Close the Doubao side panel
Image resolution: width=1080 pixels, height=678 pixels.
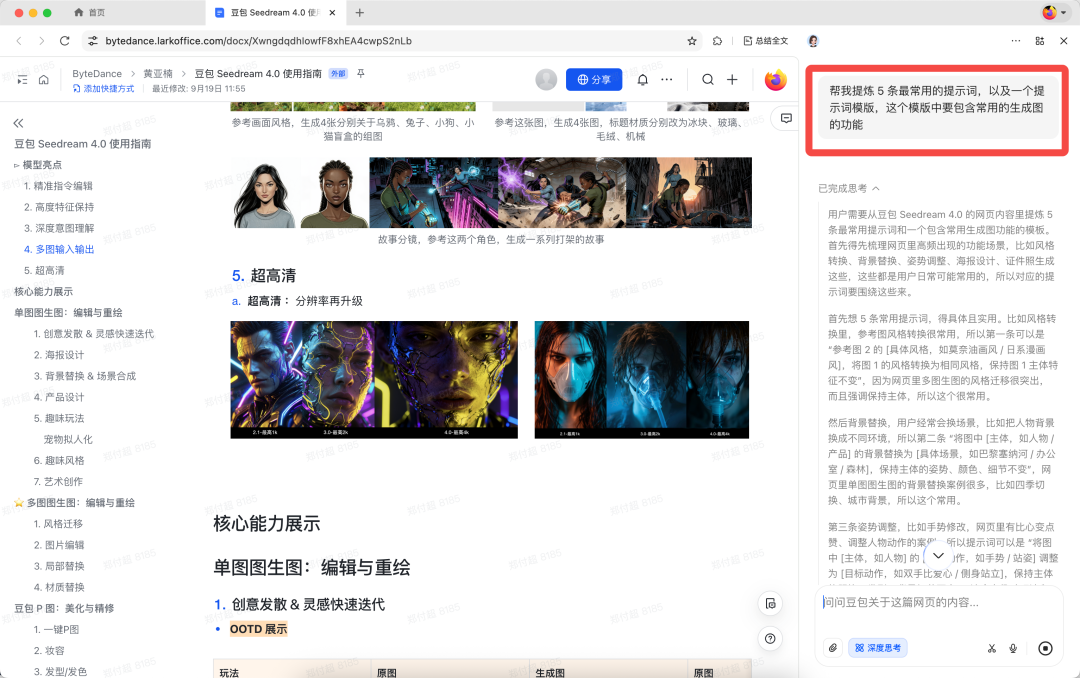tap(1063, 41)
